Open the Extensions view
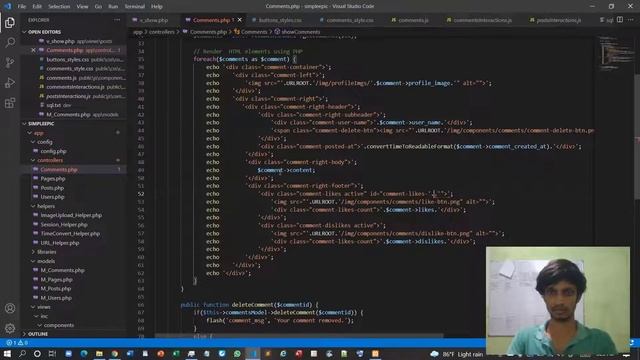640x360 pixels. pyautogui.click(x=10, y=102)
